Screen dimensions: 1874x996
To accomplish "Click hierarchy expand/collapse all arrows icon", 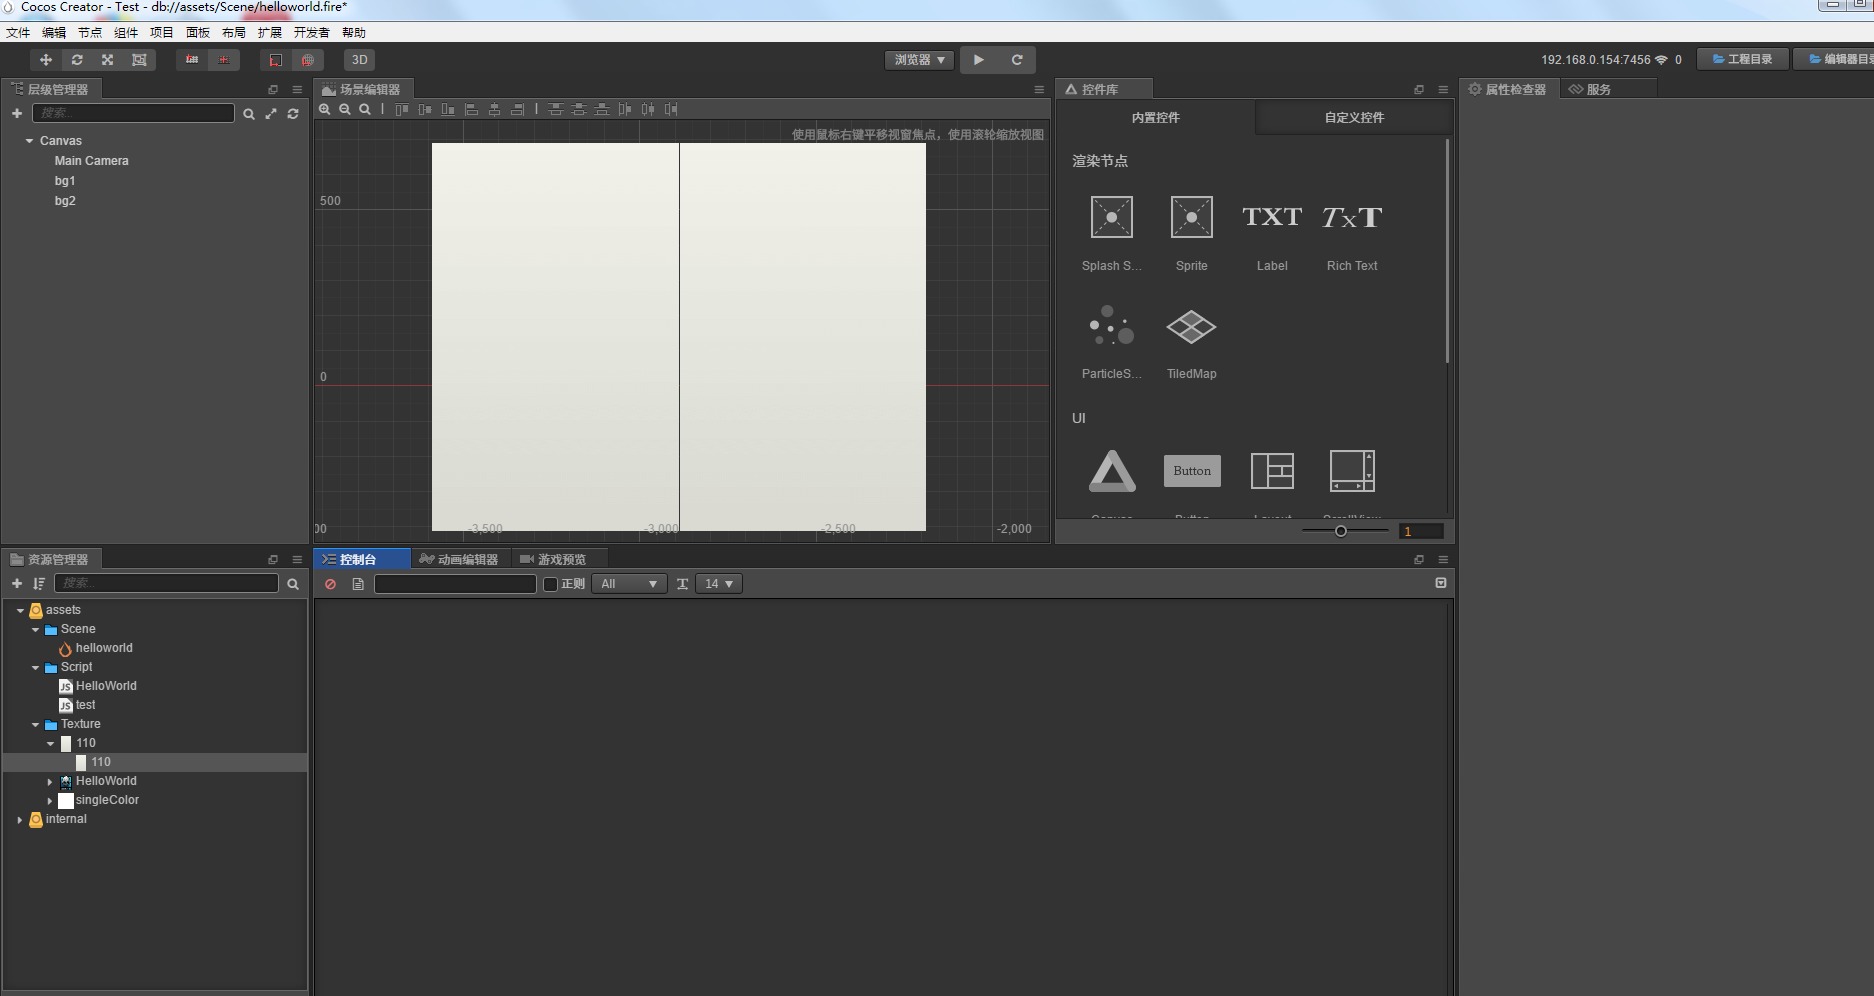I will (x=271, y=114).
